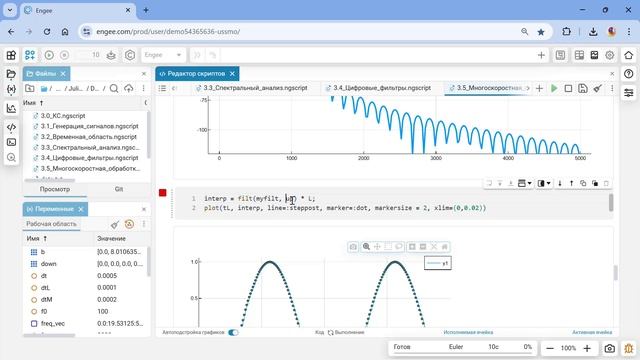This screenshot has height=360, width=640.
Task: Download plot image via camera icon
Action: (353, 247)
